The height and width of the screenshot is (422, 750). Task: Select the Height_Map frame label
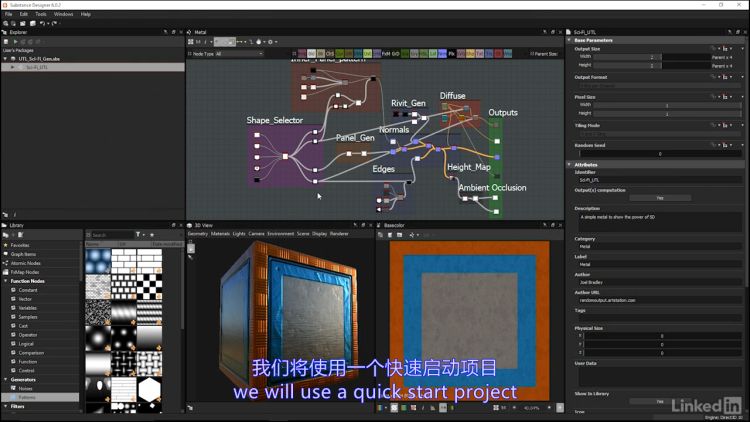pos(469,167)
